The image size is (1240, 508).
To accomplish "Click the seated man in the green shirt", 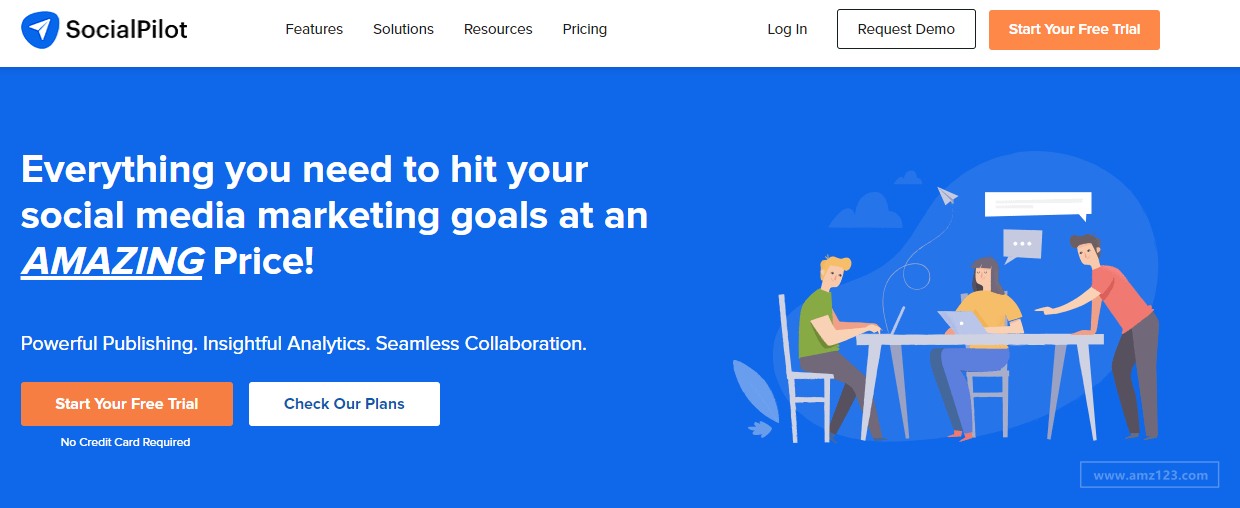I will (x=824, y=320).
